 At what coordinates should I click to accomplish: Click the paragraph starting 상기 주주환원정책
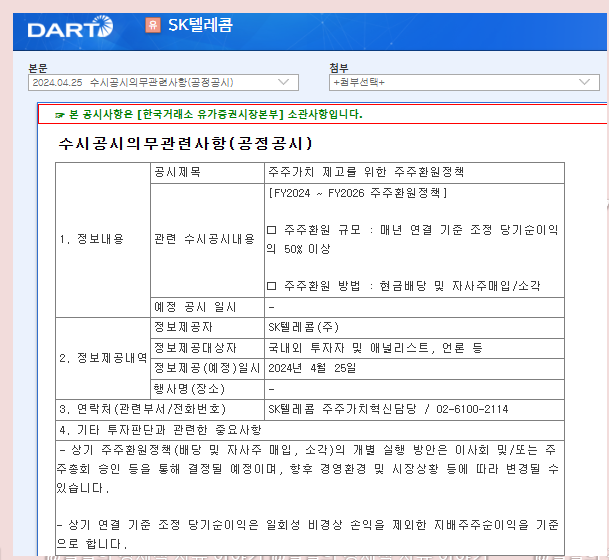click(x=308, y=469)
